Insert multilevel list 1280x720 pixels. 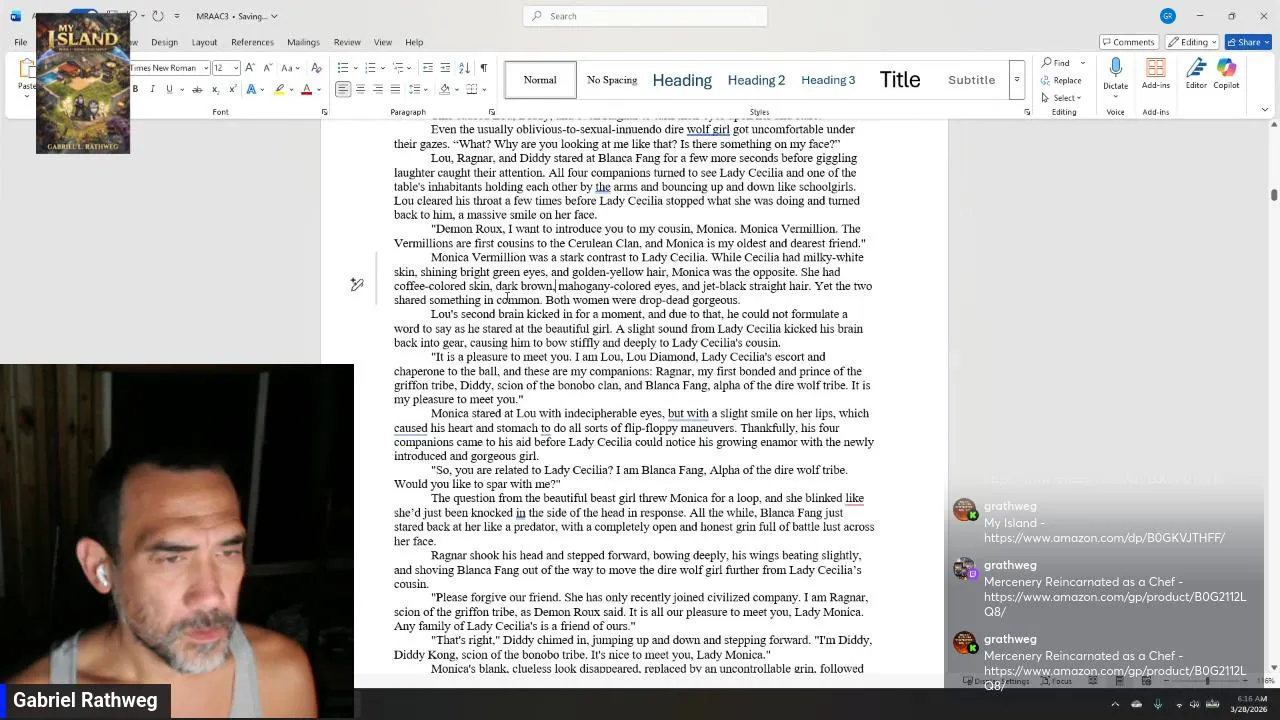click(x=397, y=68)
